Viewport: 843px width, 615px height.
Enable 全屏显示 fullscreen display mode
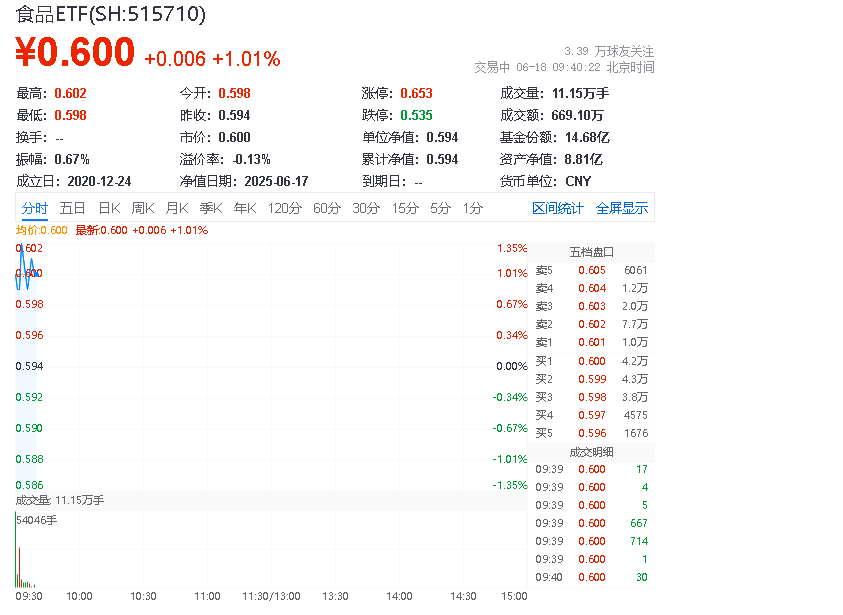point(620,208)
